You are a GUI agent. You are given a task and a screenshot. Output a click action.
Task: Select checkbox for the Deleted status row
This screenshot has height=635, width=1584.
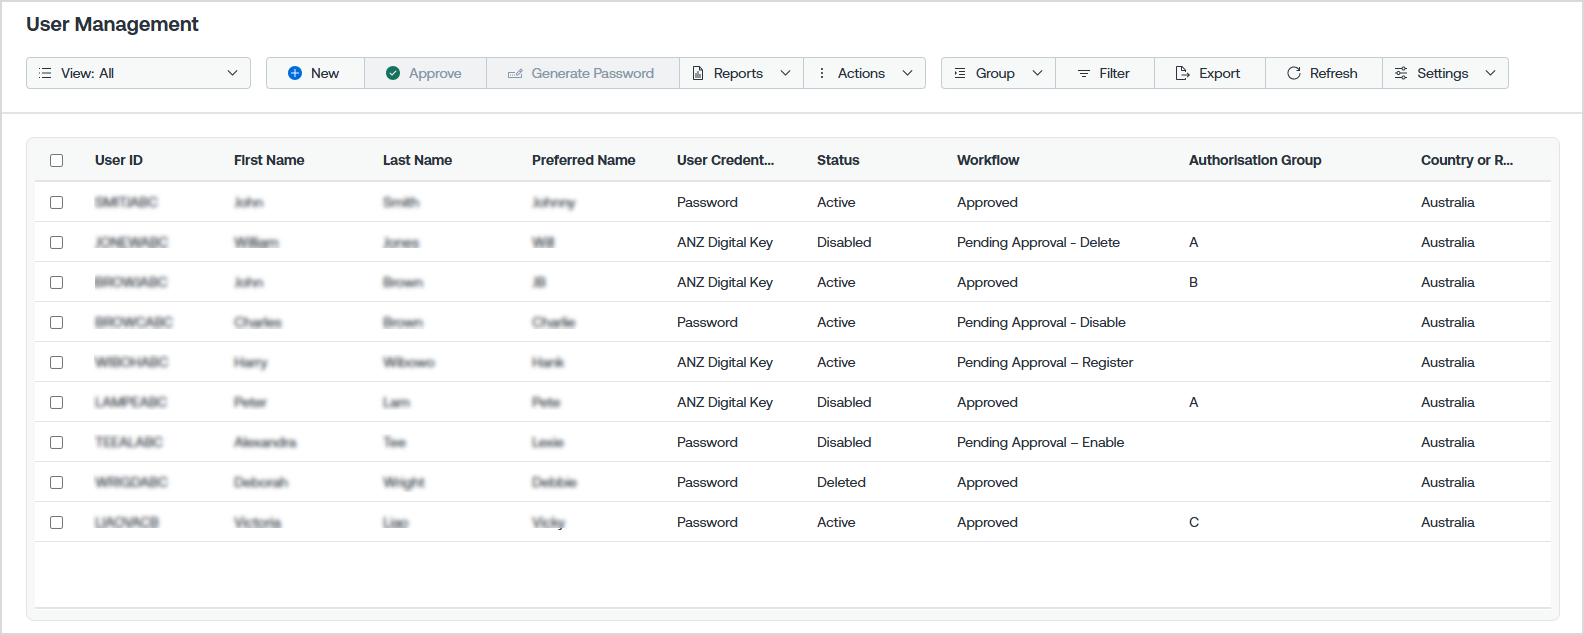click(56, 482)
